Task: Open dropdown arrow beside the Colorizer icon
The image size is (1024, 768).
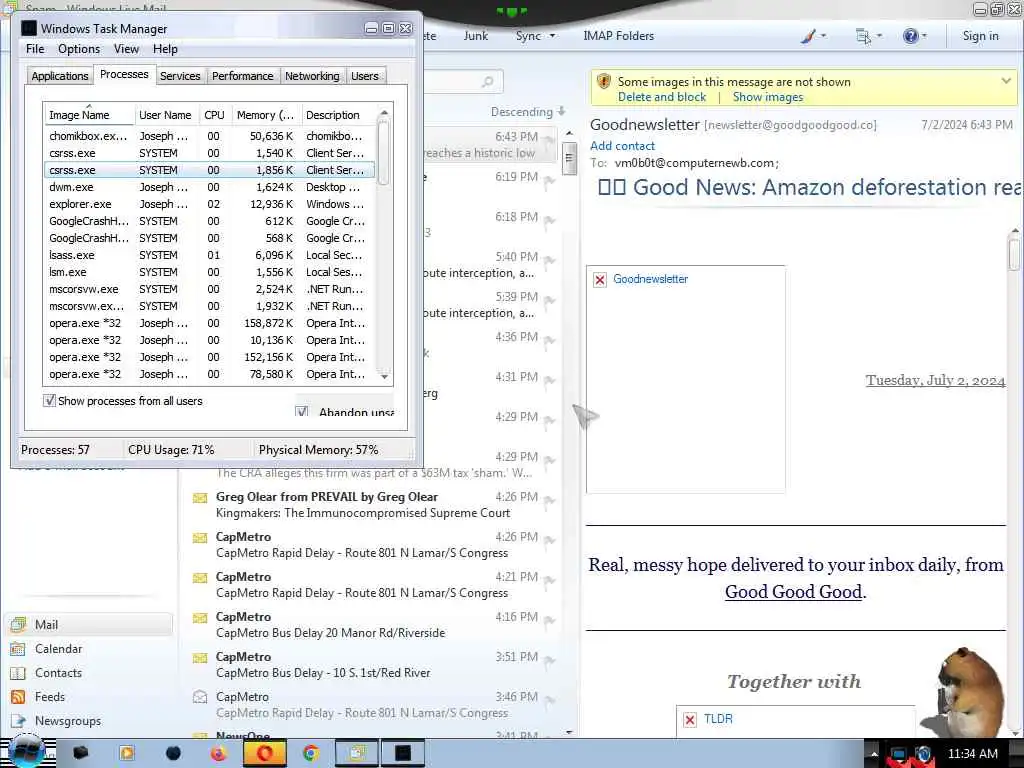Action: coord(823,37)
